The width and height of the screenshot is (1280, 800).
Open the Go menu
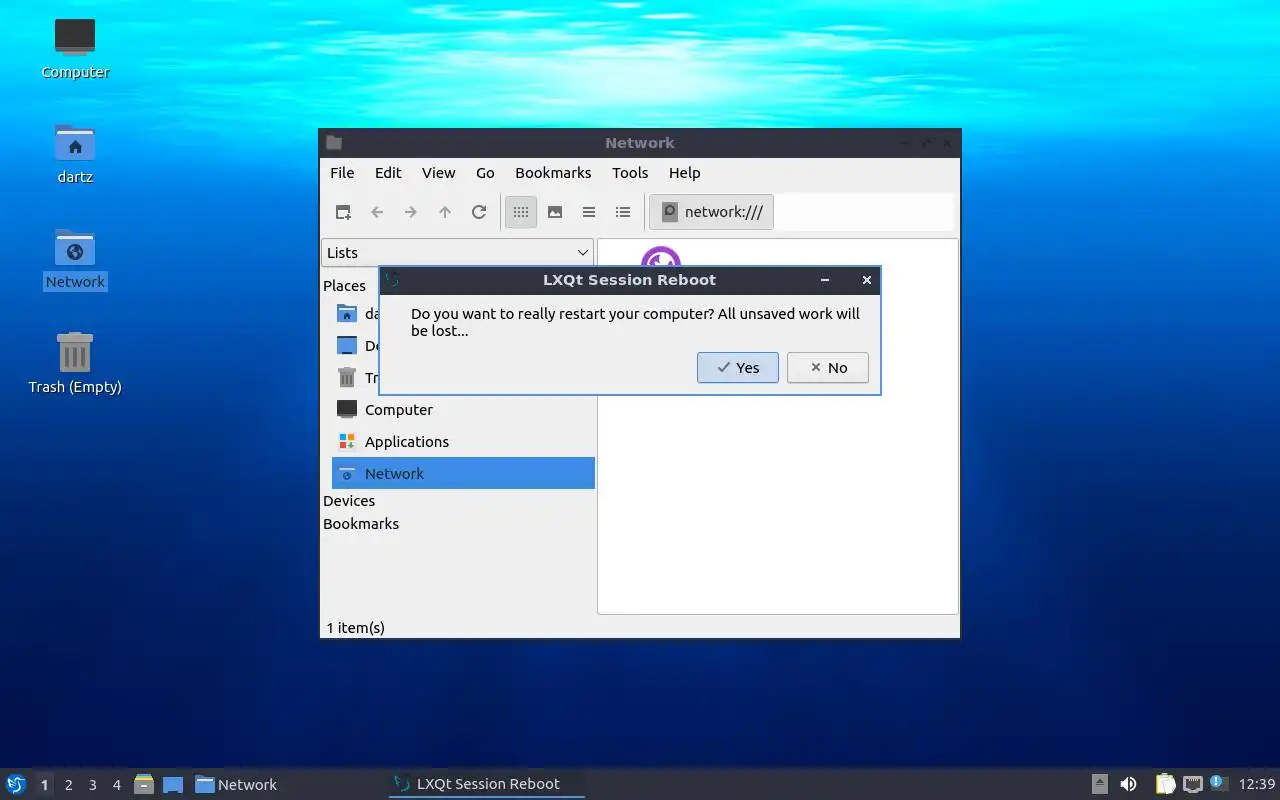[x=485, y=173]
